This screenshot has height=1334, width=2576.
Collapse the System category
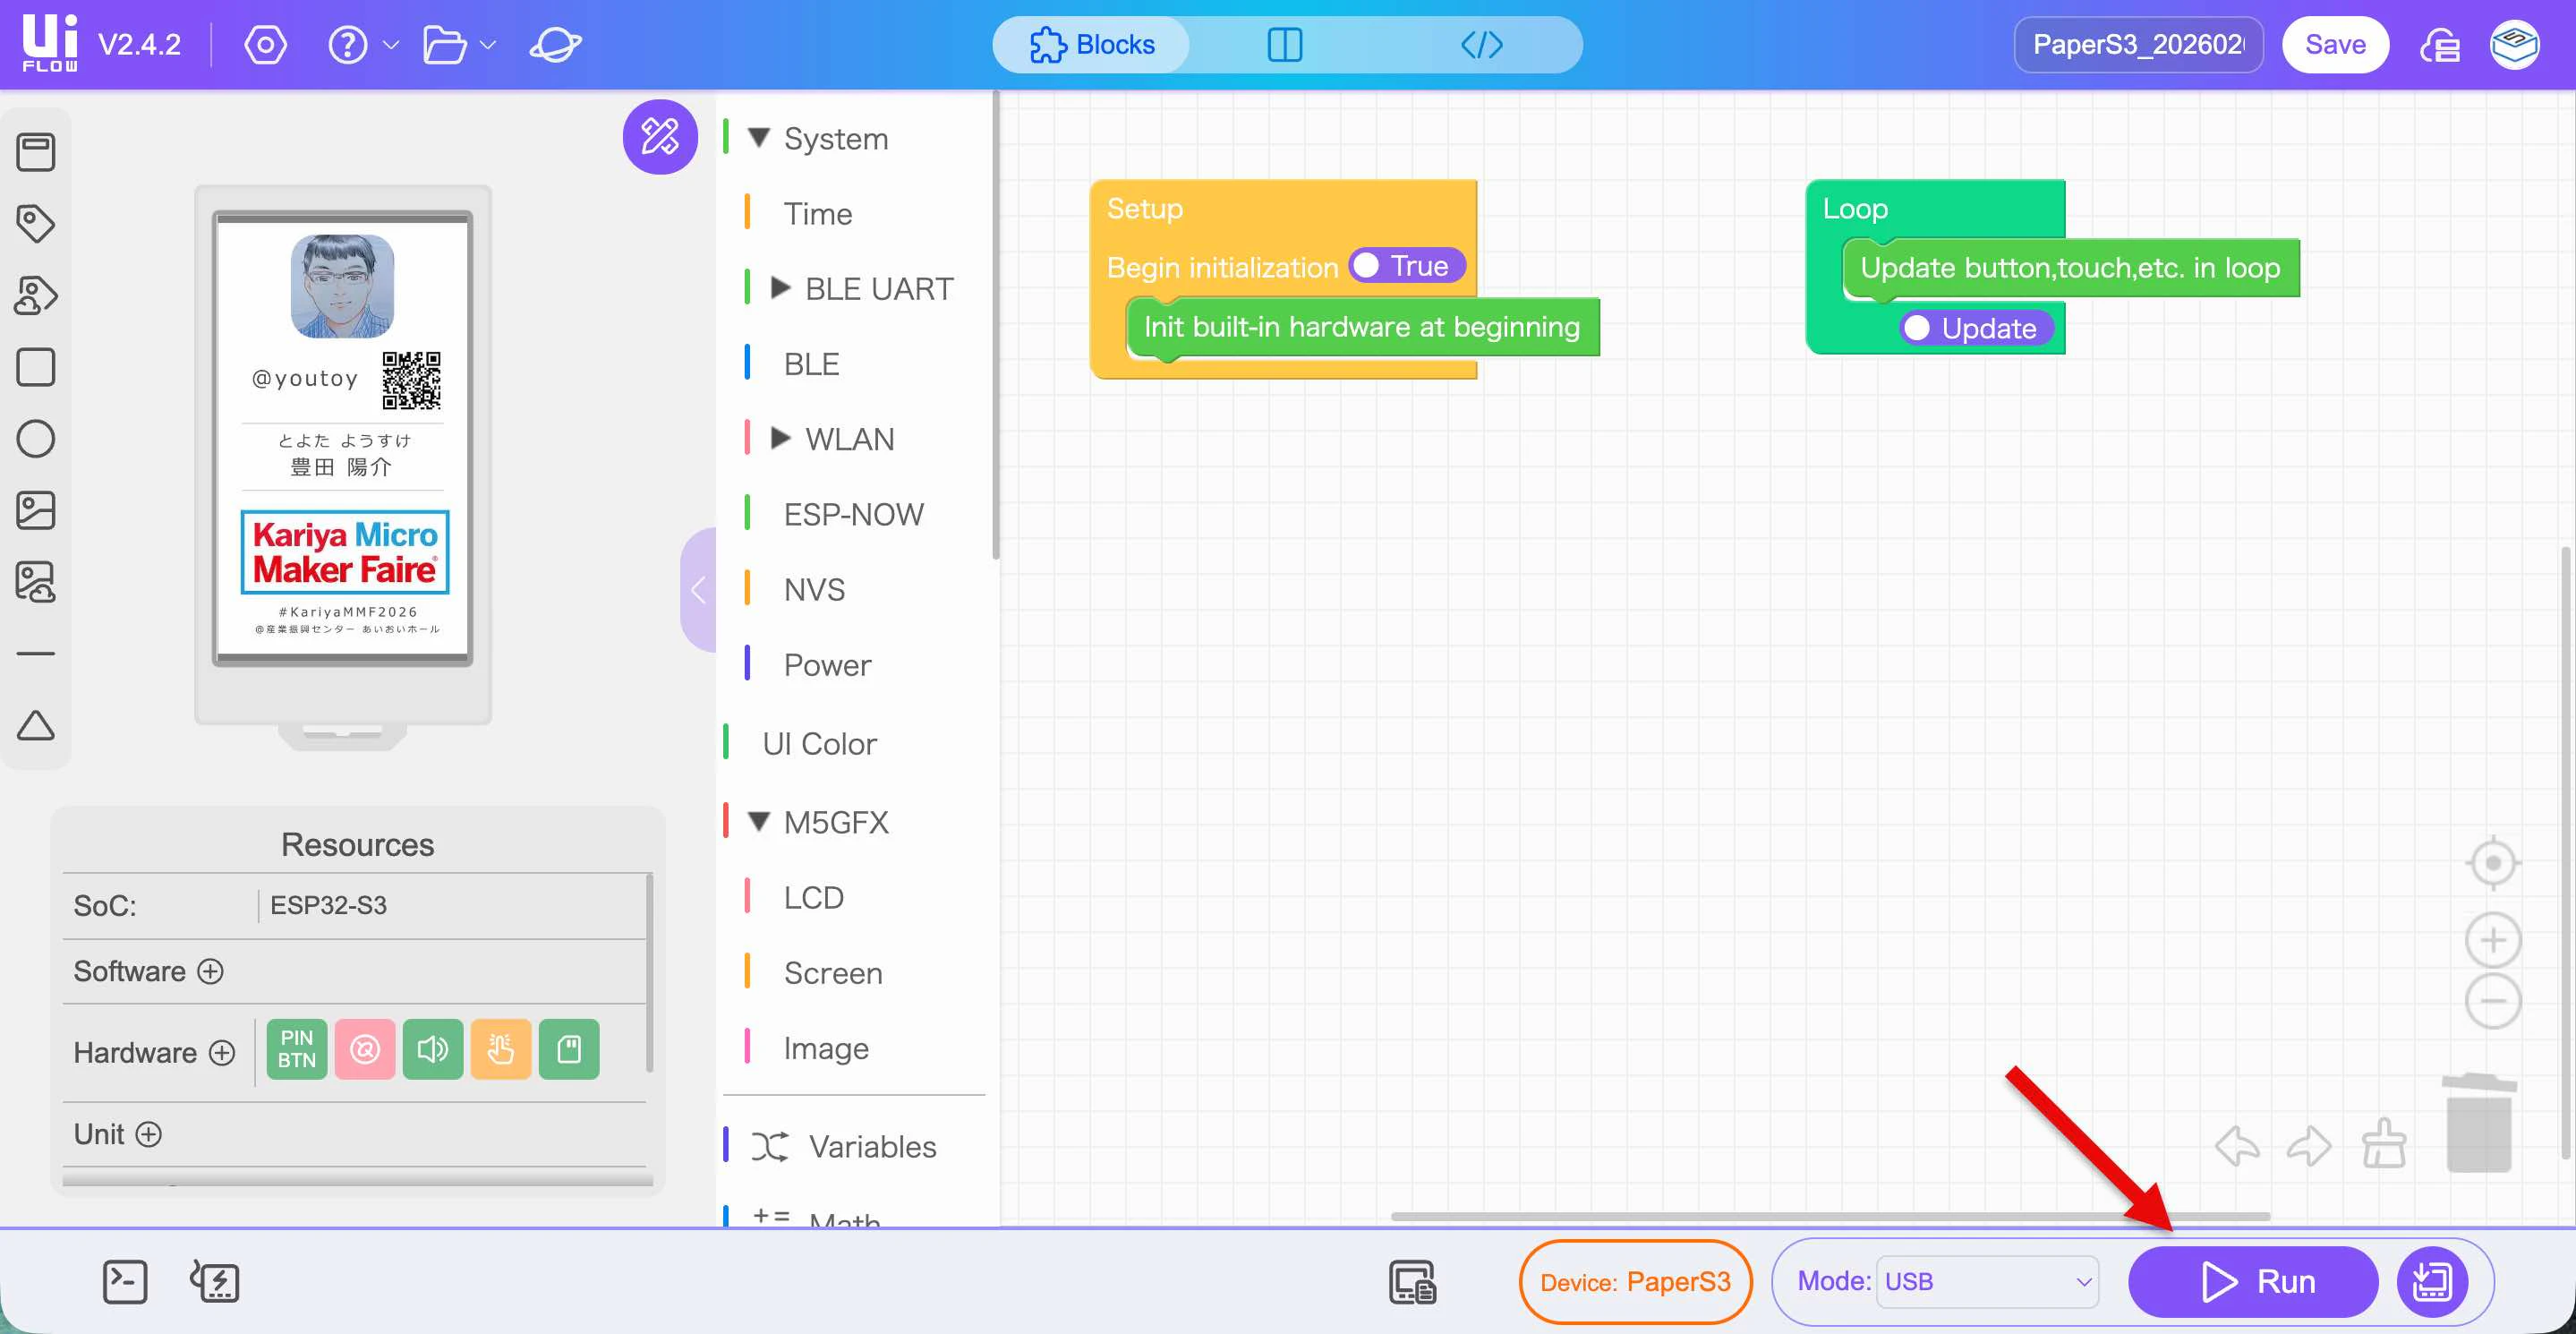pos(759,138)
